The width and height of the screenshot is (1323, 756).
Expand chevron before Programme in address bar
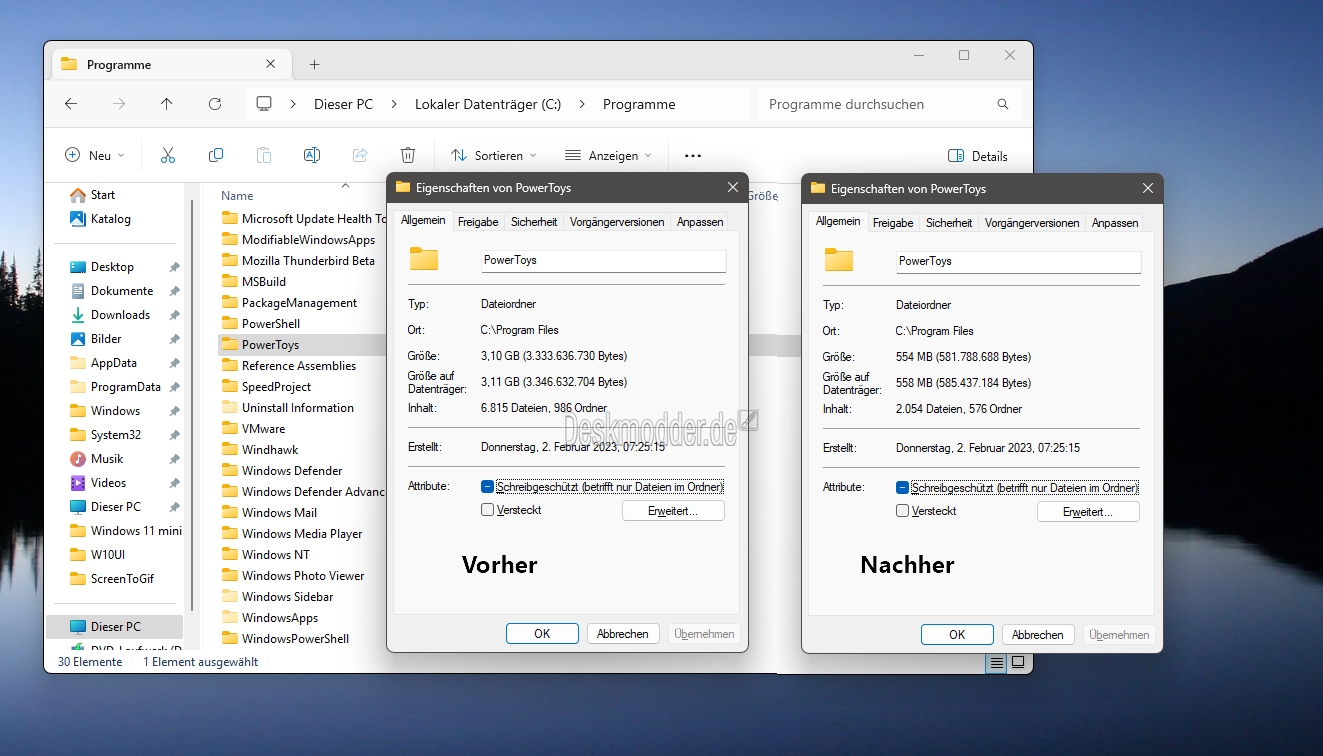tap(582, 104)
